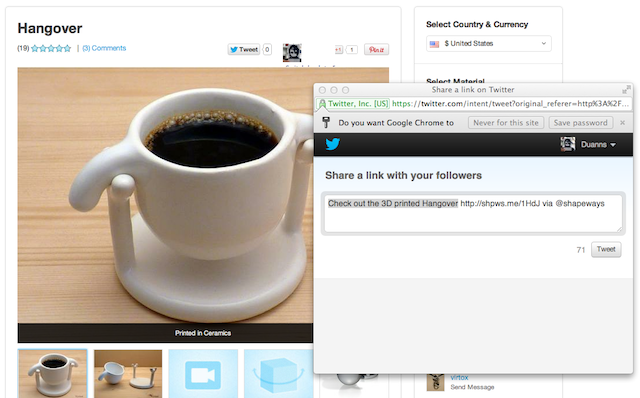The image size is (640, 398).
Task: Click the user avatar photo beside share buttons
Action: [292, 53]
